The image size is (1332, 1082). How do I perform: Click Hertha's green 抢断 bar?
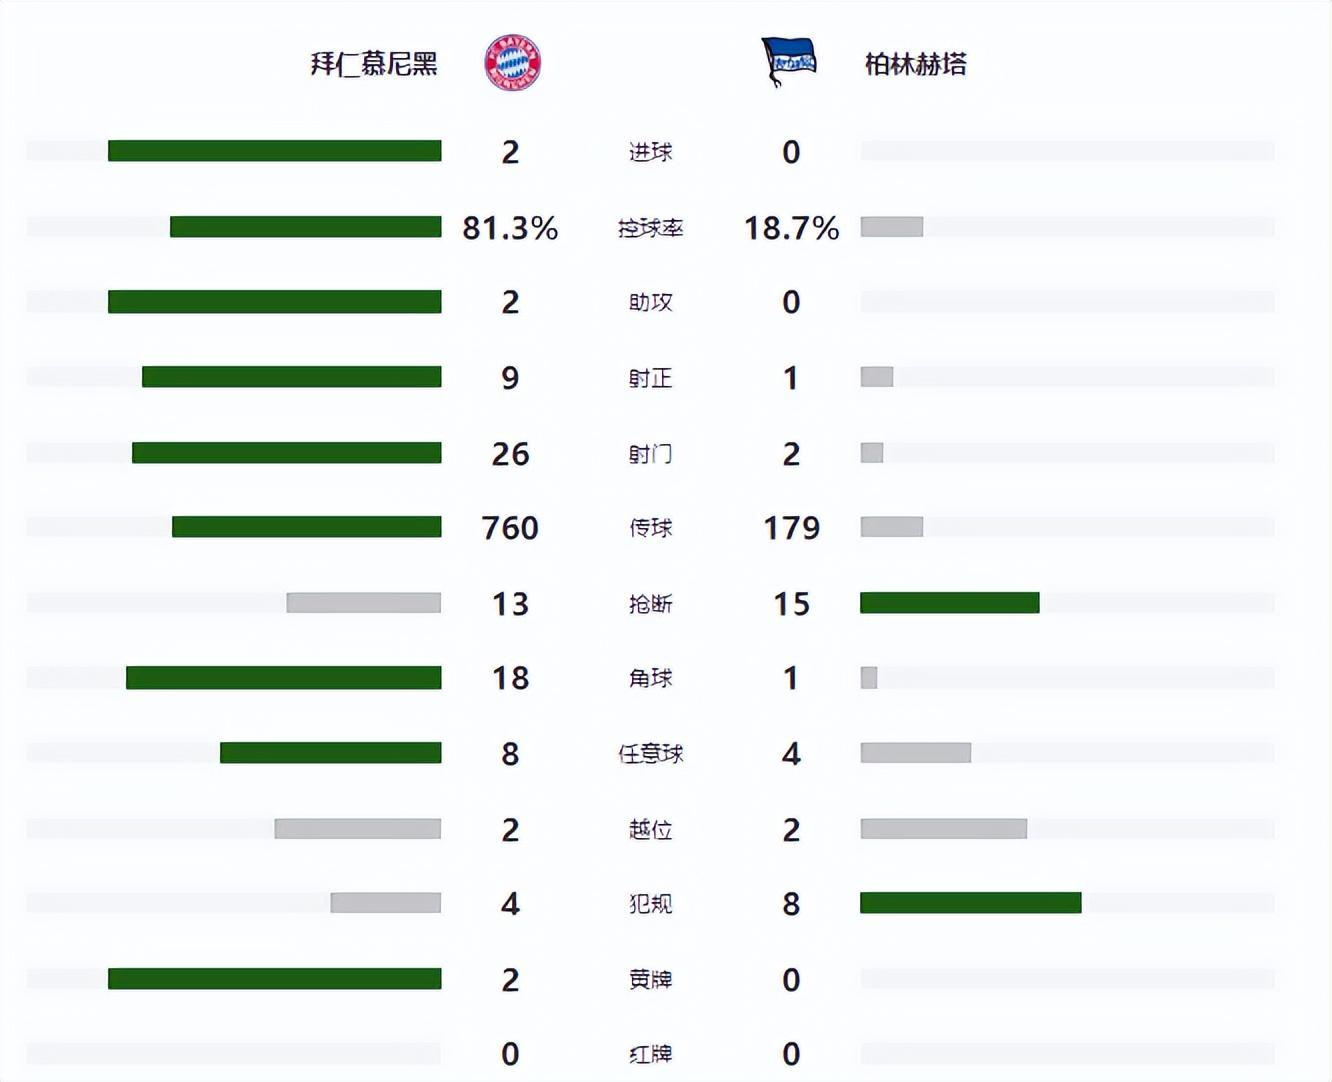[949, 602]
